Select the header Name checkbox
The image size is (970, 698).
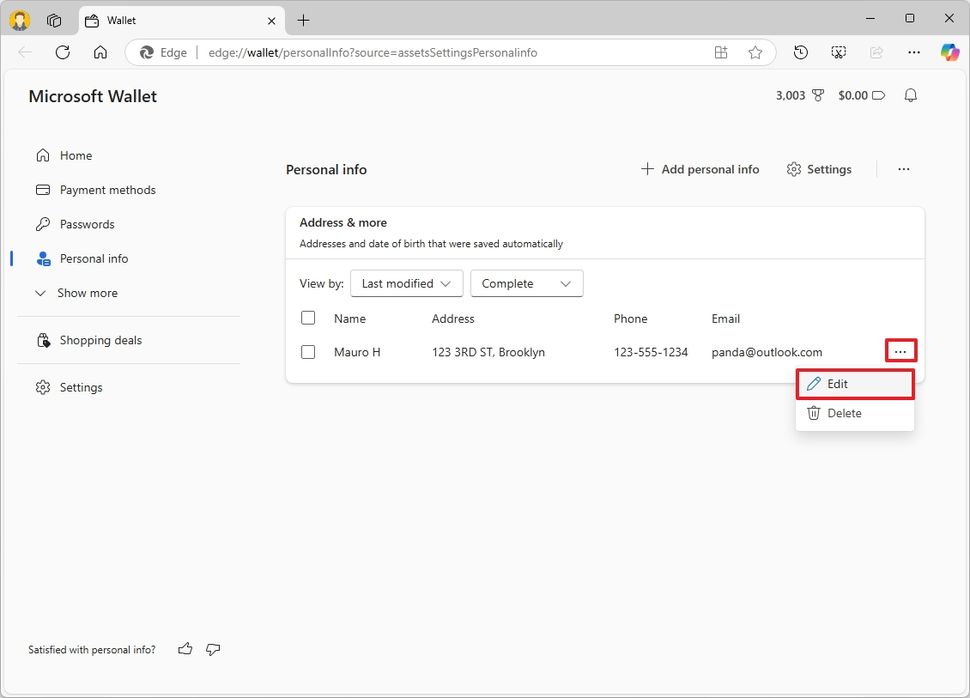tap(308, 318)
